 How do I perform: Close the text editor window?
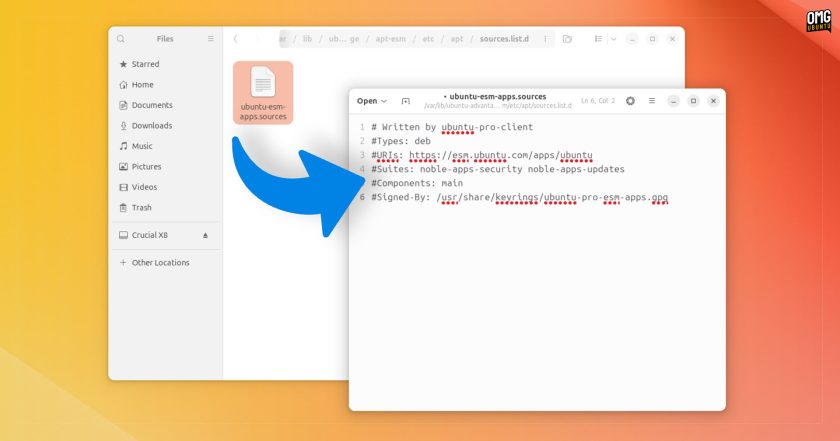point(713,101)
